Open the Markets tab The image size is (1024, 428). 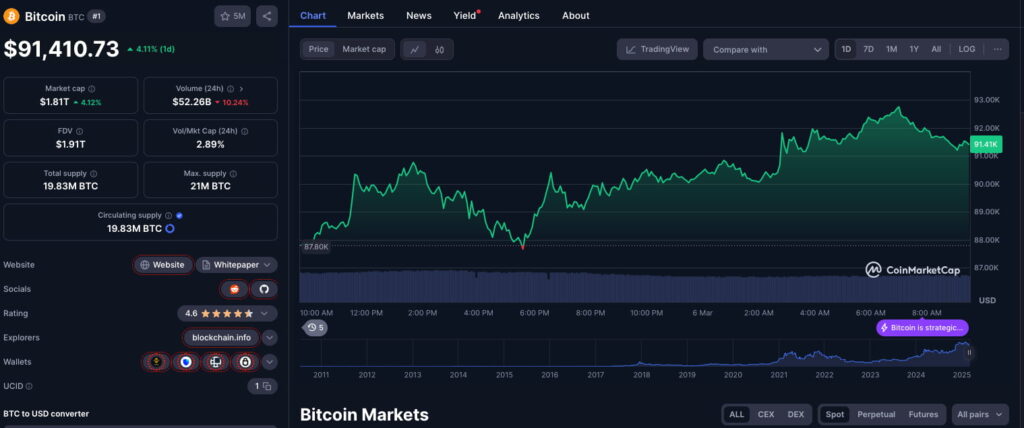(366, 15)
